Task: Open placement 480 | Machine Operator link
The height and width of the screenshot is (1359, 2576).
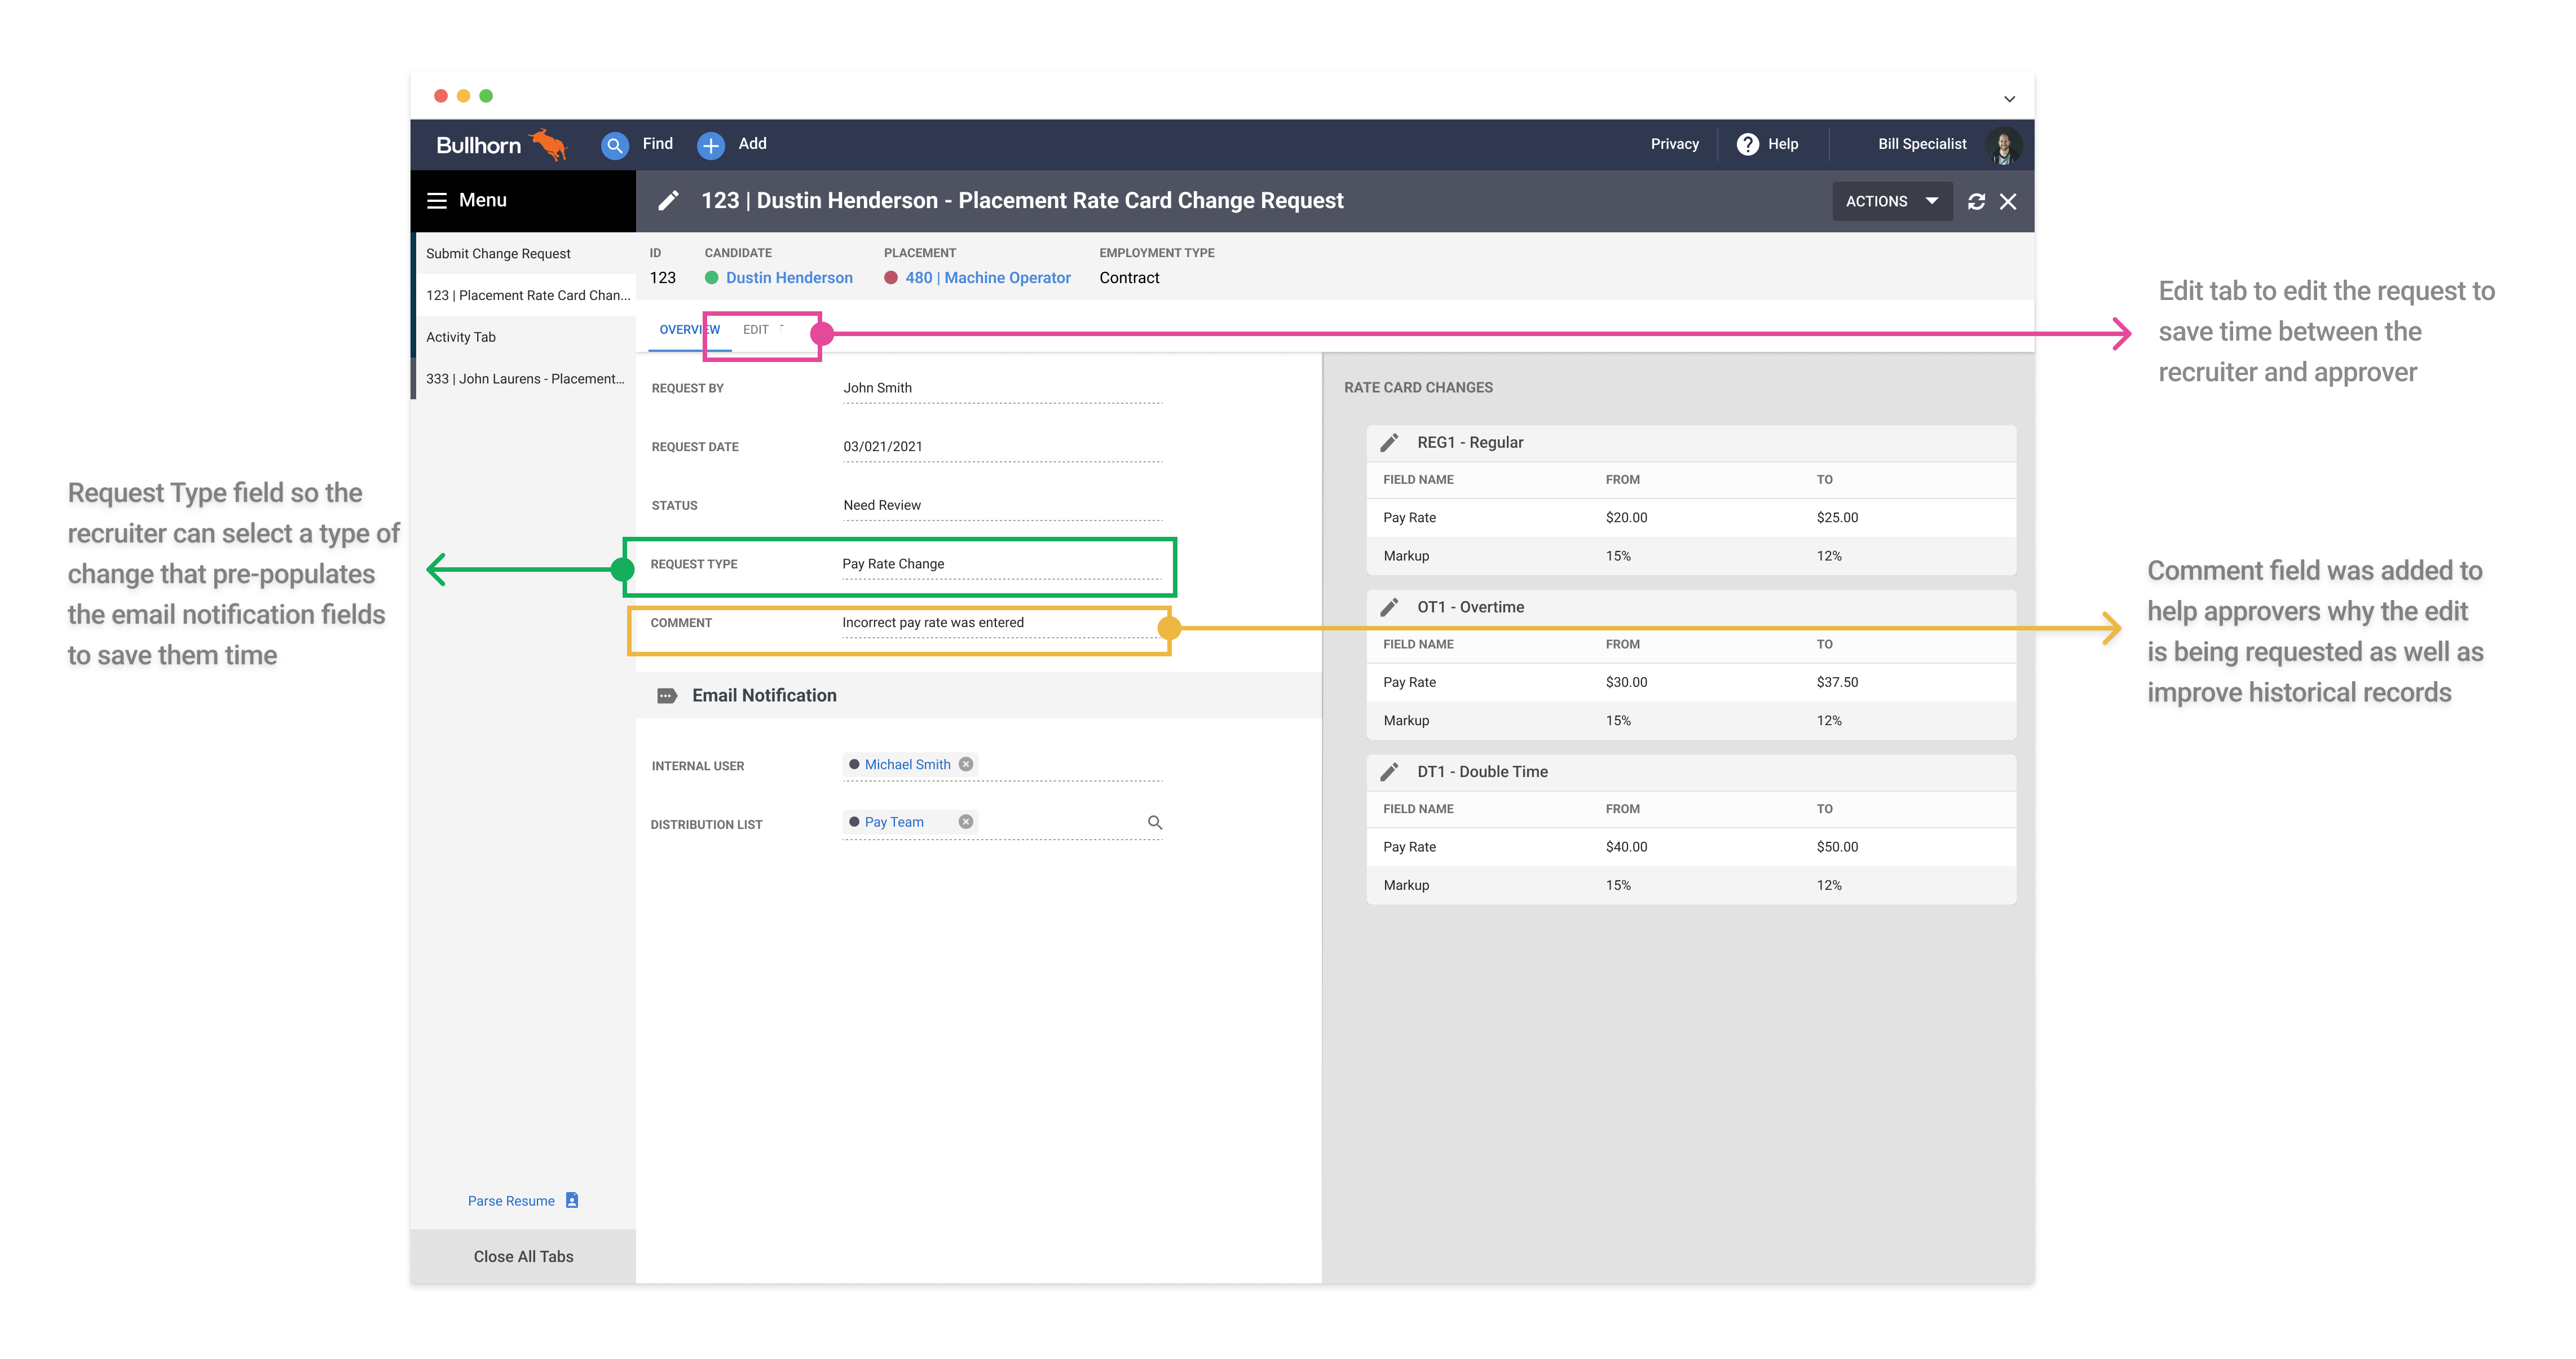Action: pos(987,278)
